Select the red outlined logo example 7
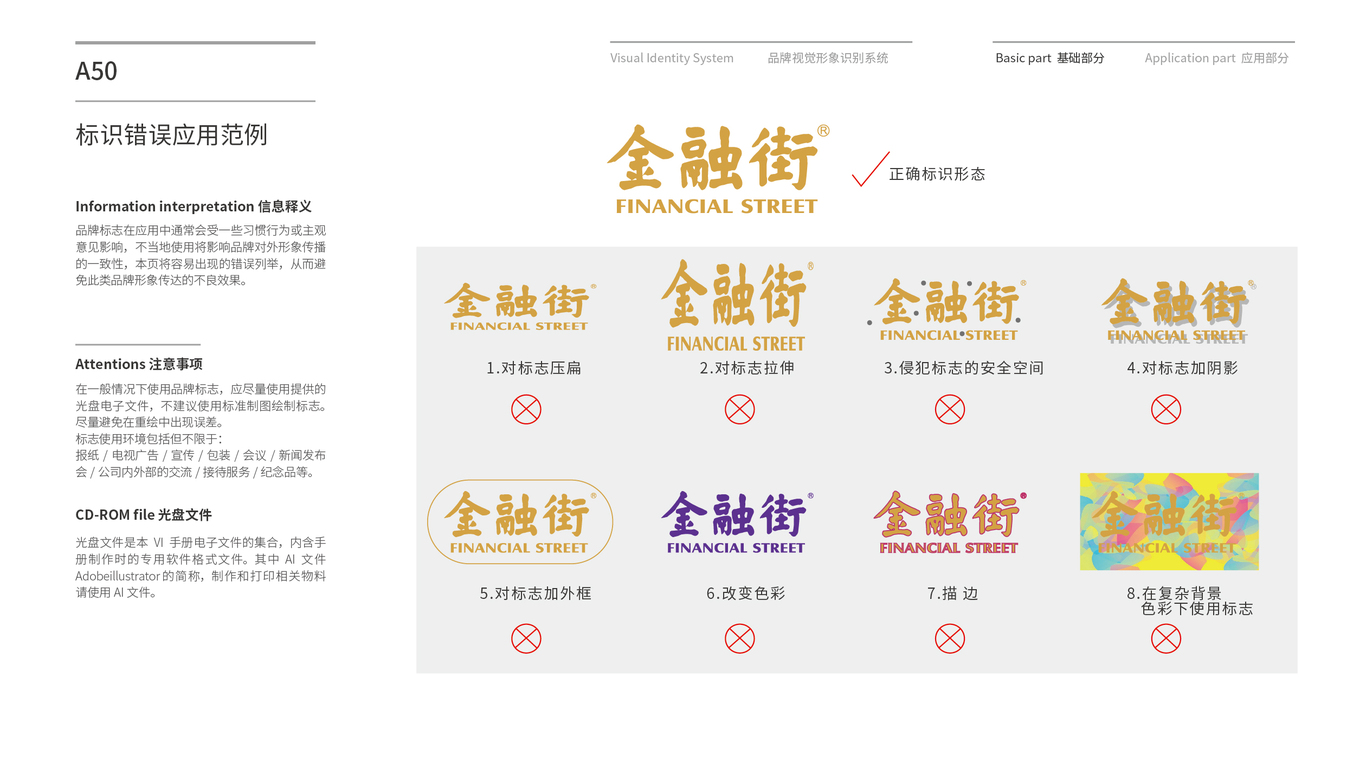 tap(949, 522)
